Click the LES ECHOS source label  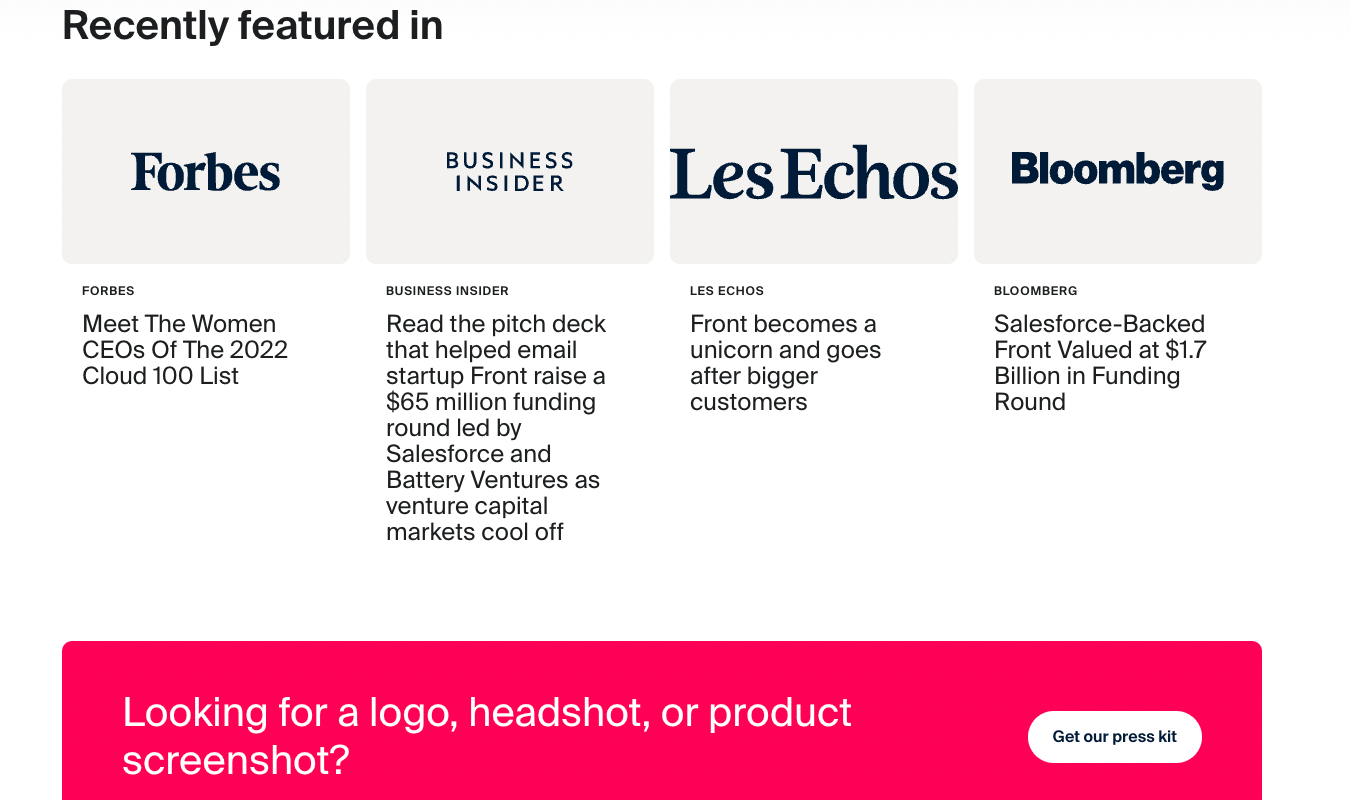pos(726,291)
